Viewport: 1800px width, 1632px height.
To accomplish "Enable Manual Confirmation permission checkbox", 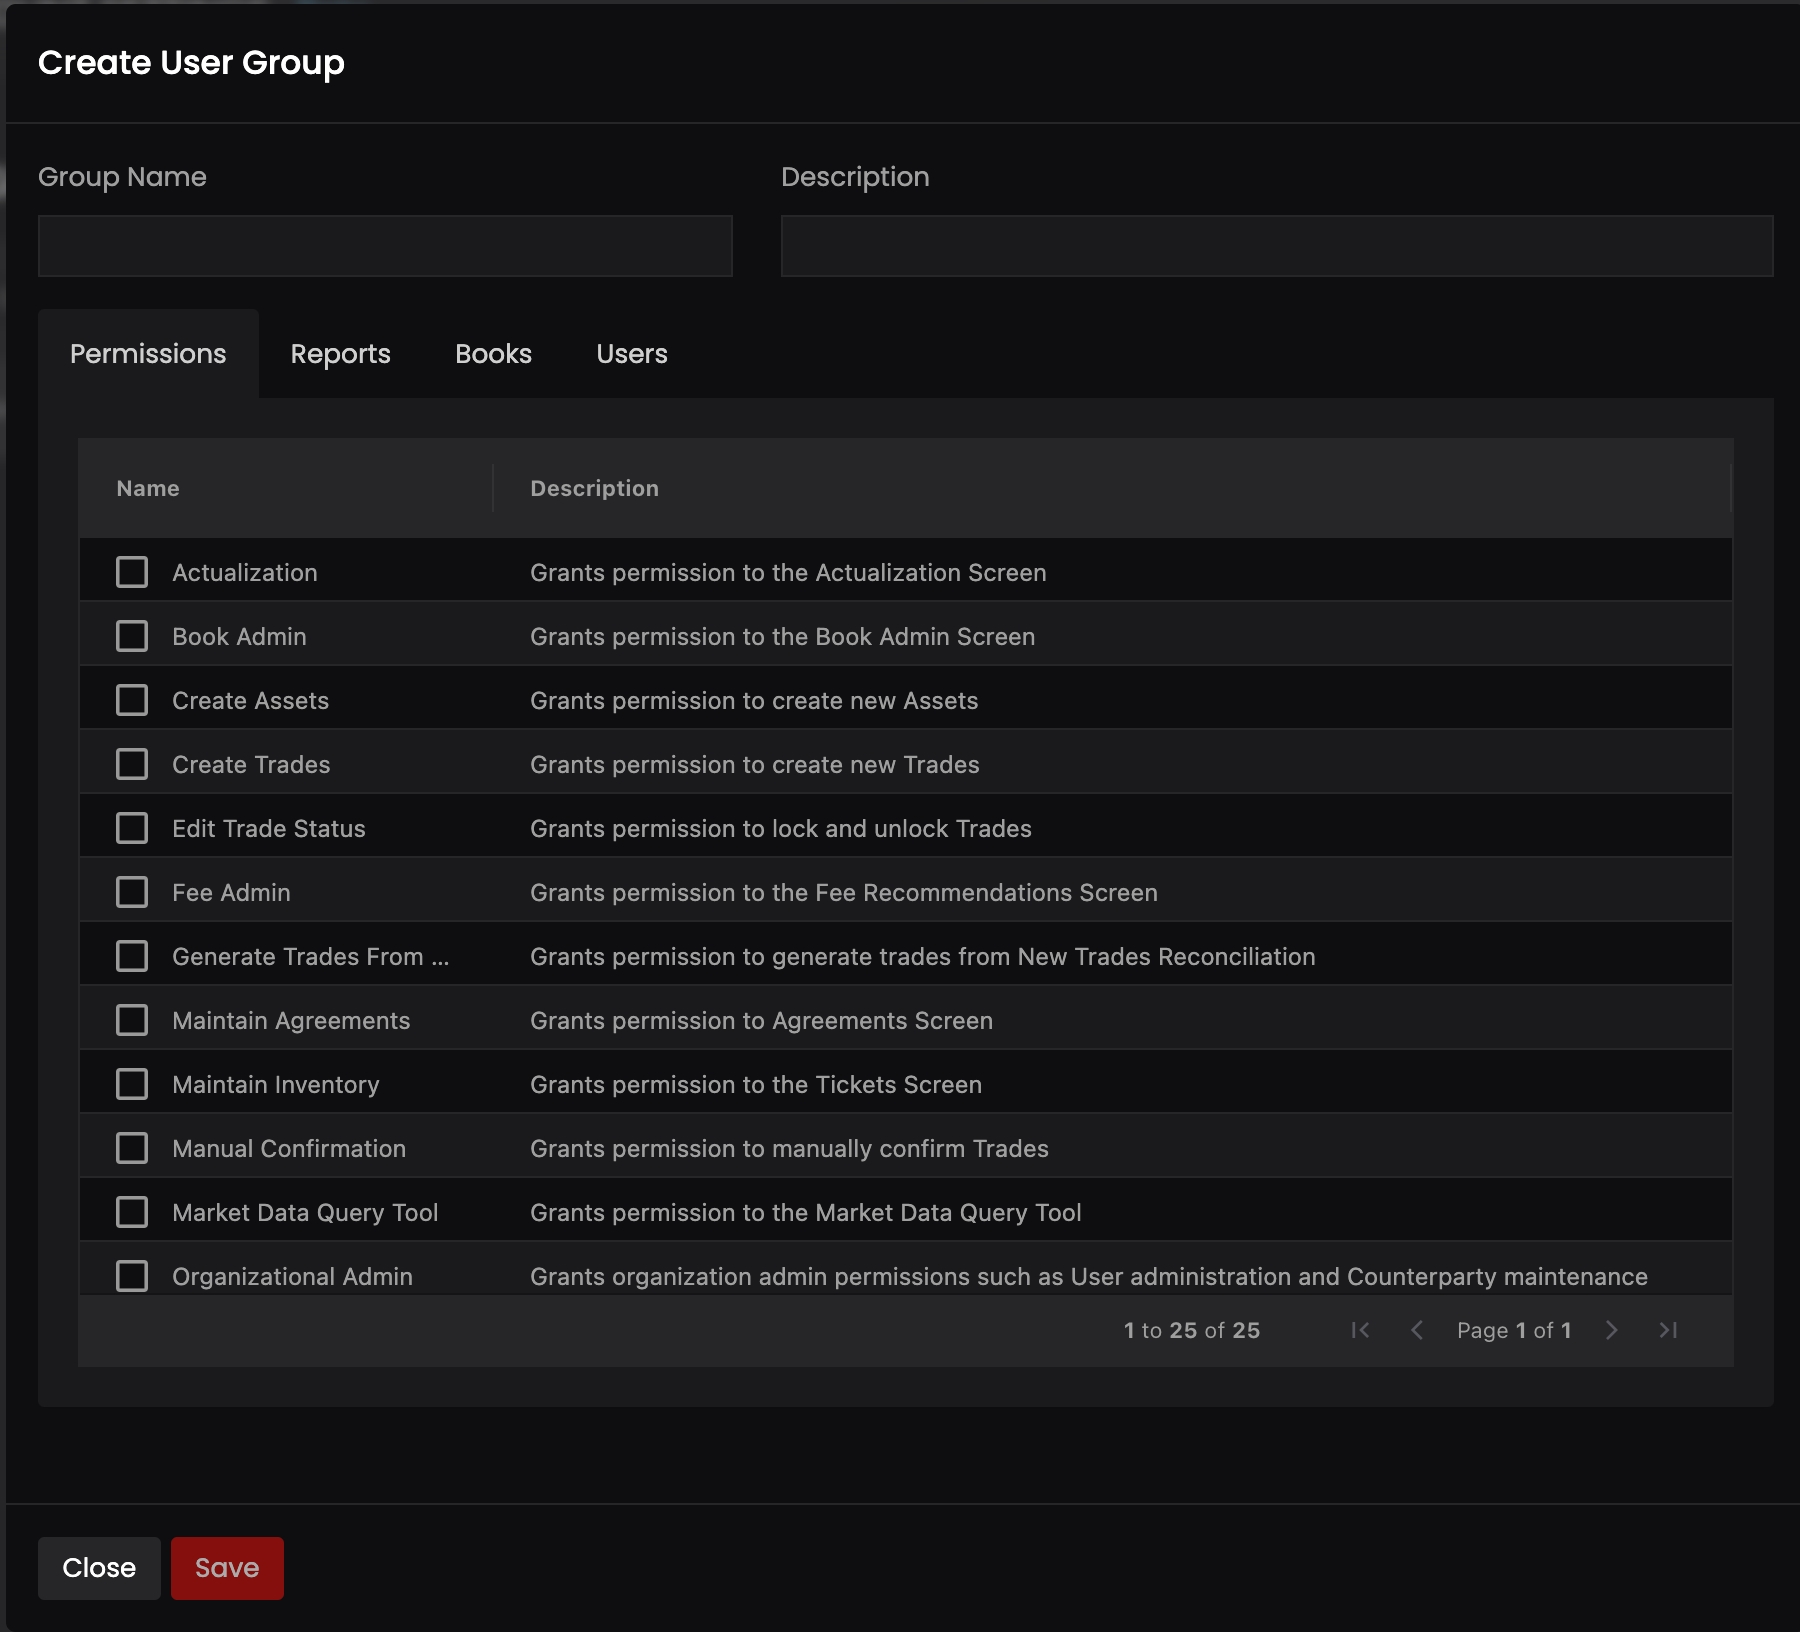I will [132, 1148].
